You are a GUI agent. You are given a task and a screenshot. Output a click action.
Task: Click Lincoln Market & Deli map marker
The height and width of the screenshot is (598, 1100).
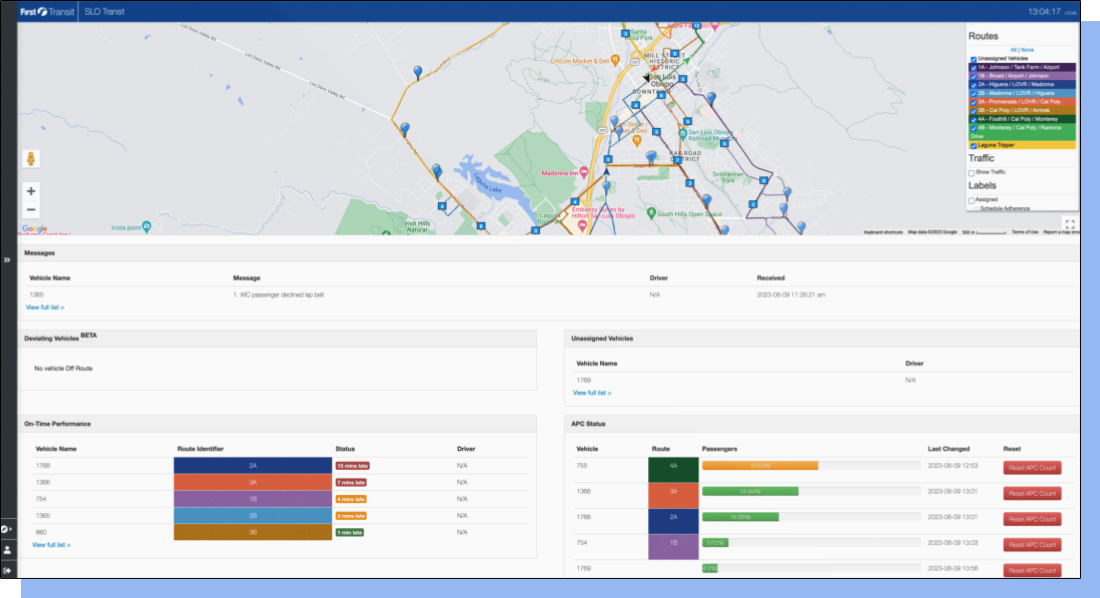pyautogui.click(x=615, y=60)
